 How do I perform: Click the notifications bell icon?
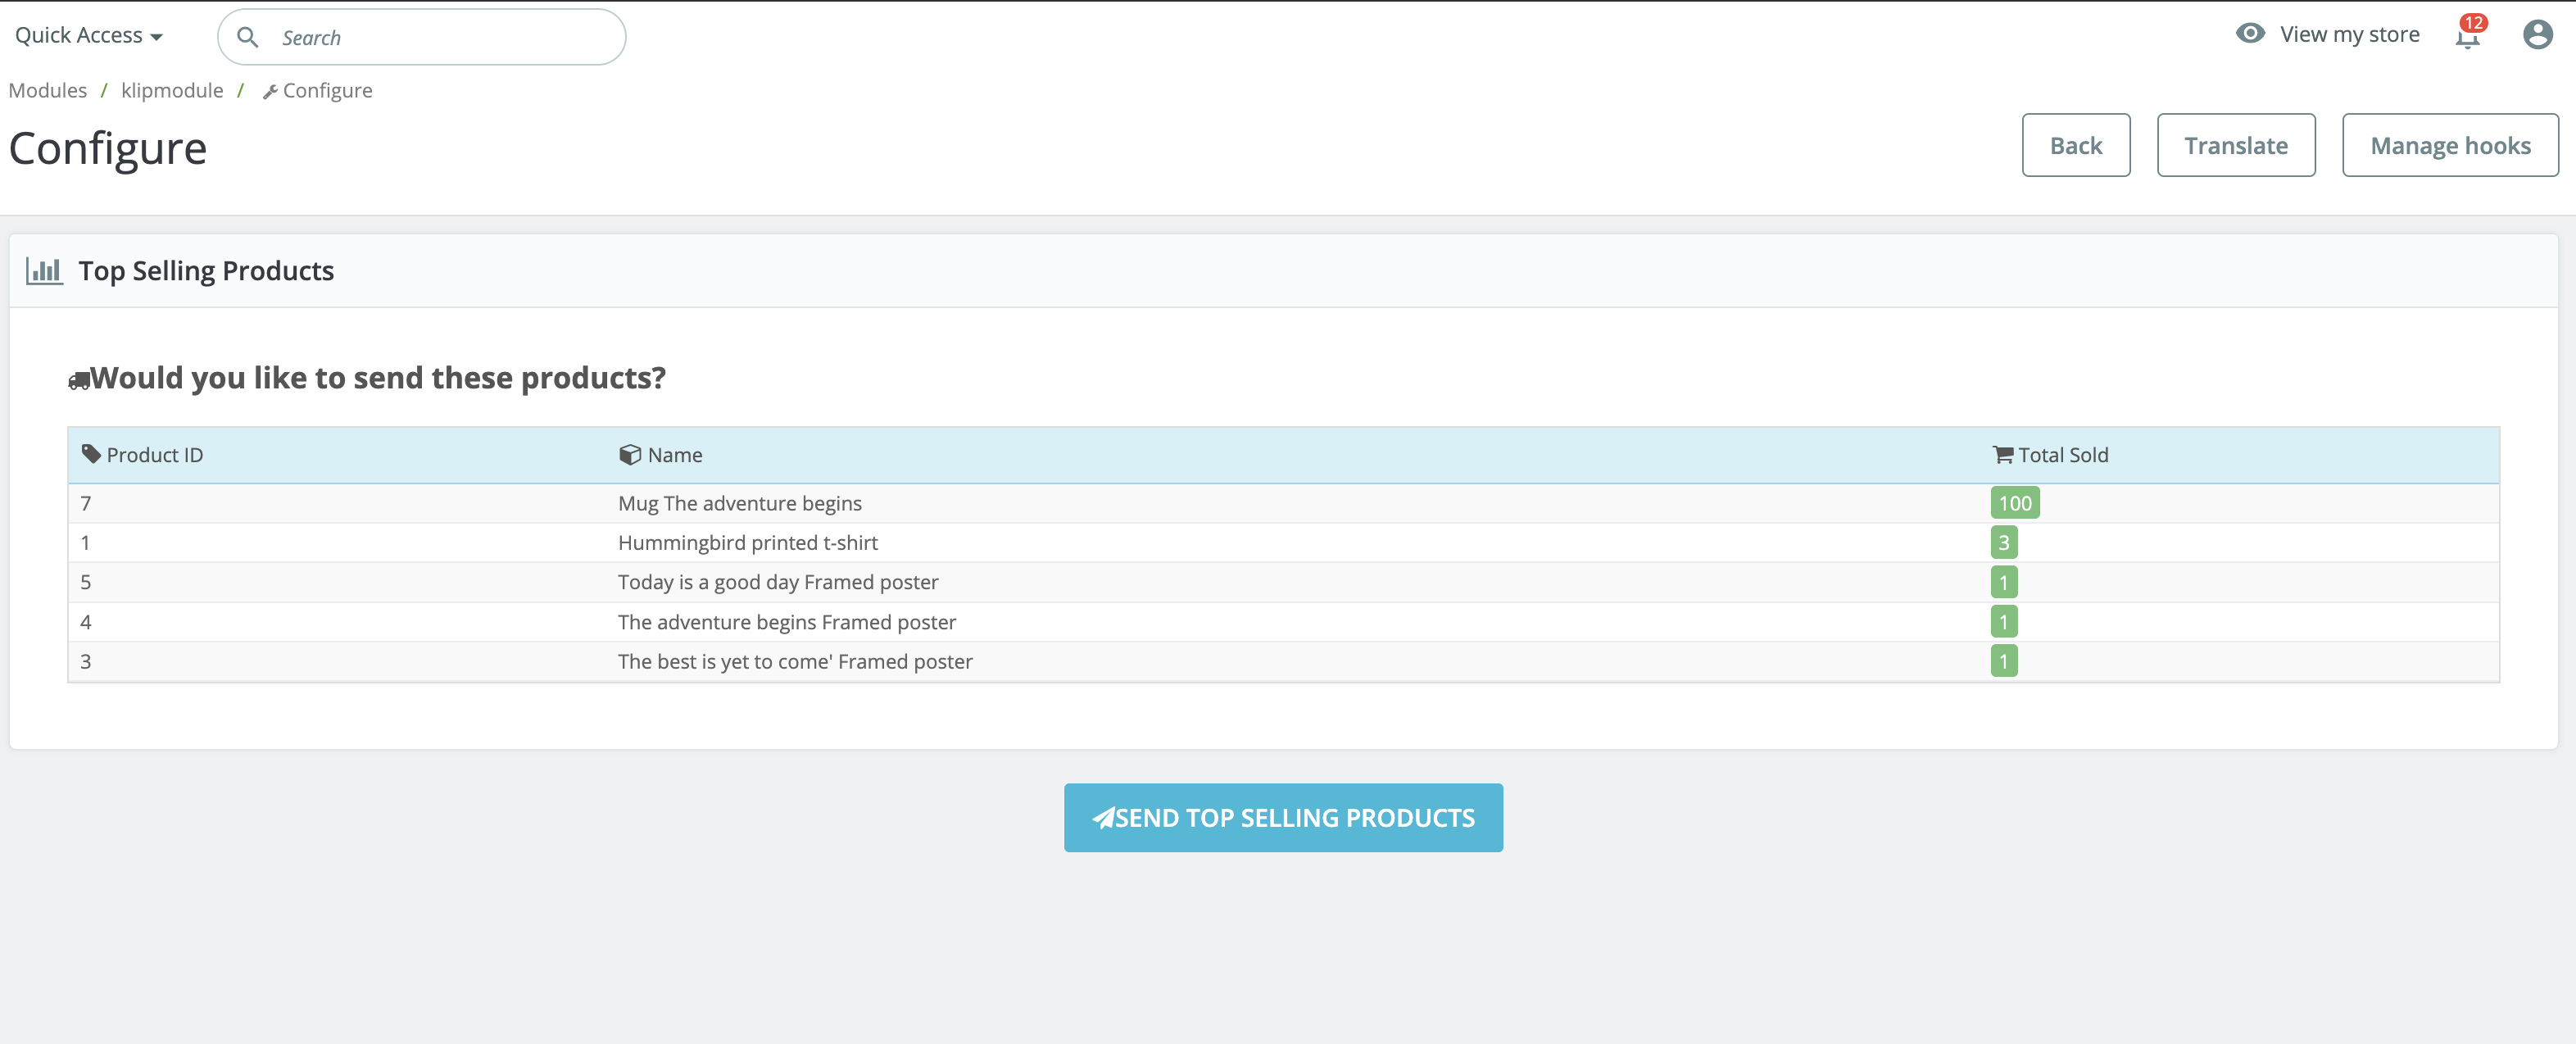pos(2466,38)
